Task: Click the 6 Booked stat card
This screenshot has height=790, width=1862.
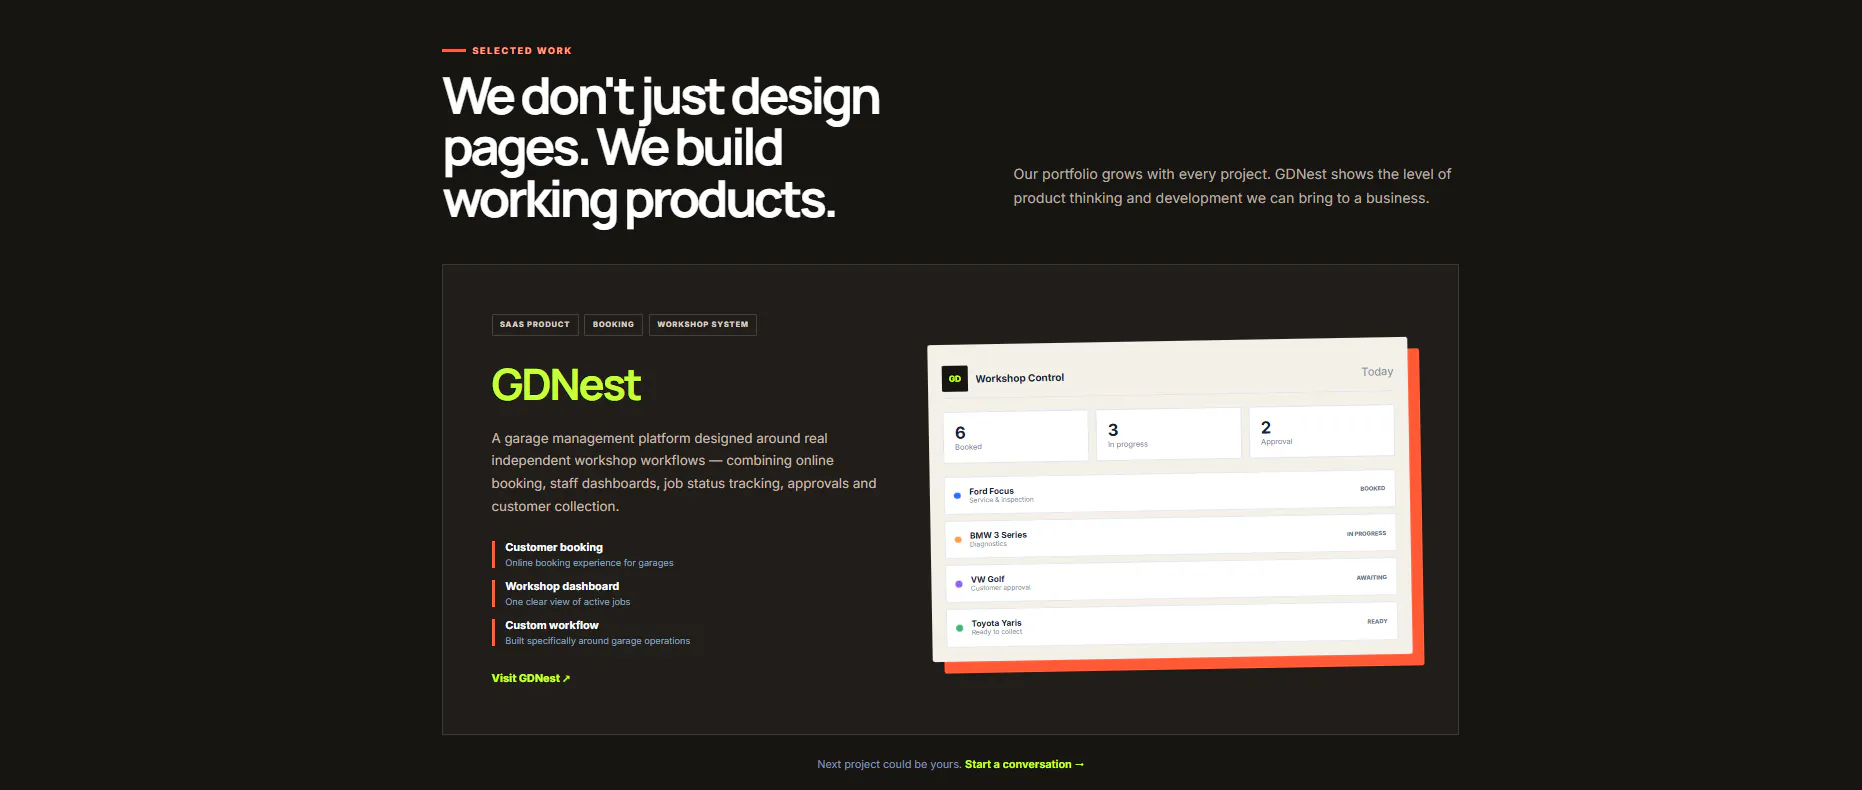Action: pos(1015,436)
